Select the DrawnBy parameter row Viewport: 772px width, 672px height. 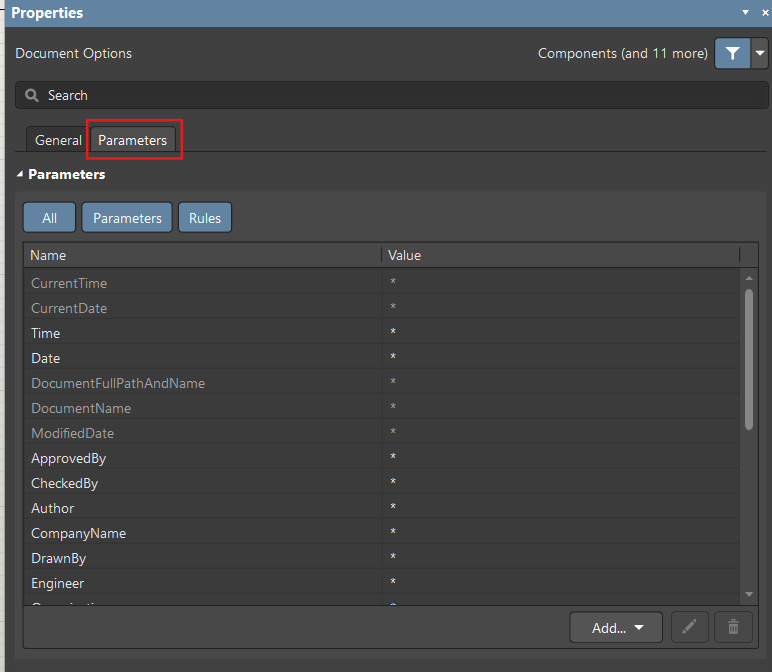(382, 558)
